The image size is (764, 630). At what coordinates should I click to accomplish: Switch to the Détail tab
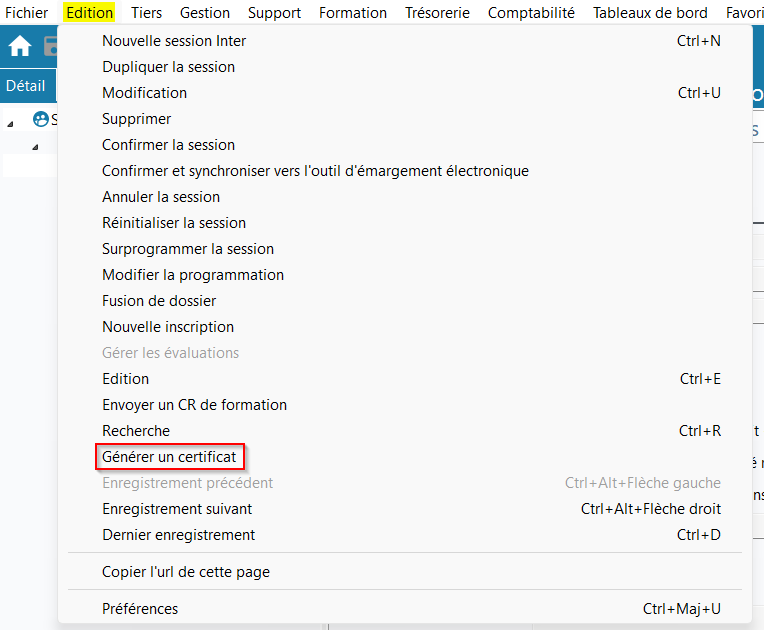(x=26, y=86)
